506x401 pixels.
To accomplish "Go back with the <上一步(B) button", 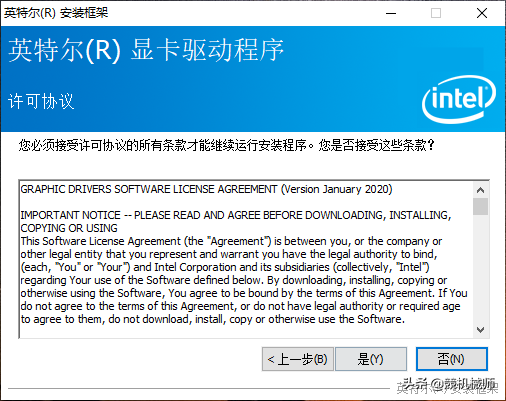I will (298, 359).
